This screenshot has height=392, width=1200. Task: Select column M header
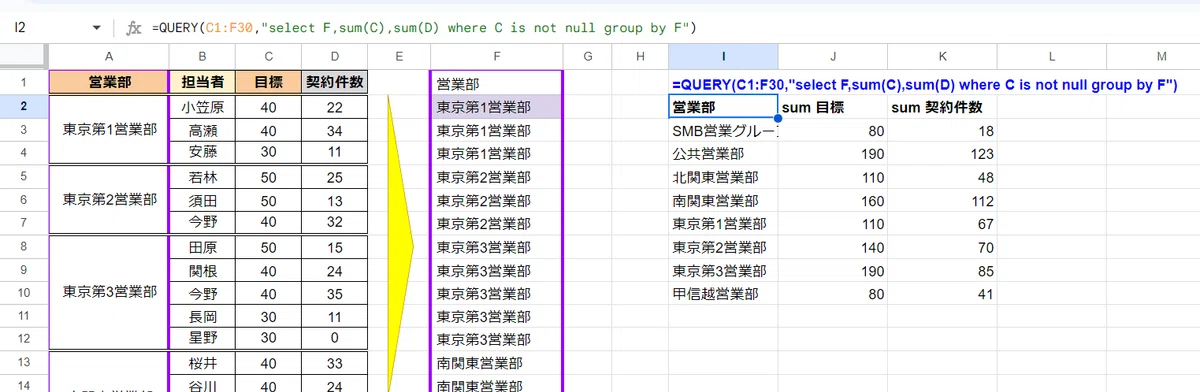coord(1160,57)
